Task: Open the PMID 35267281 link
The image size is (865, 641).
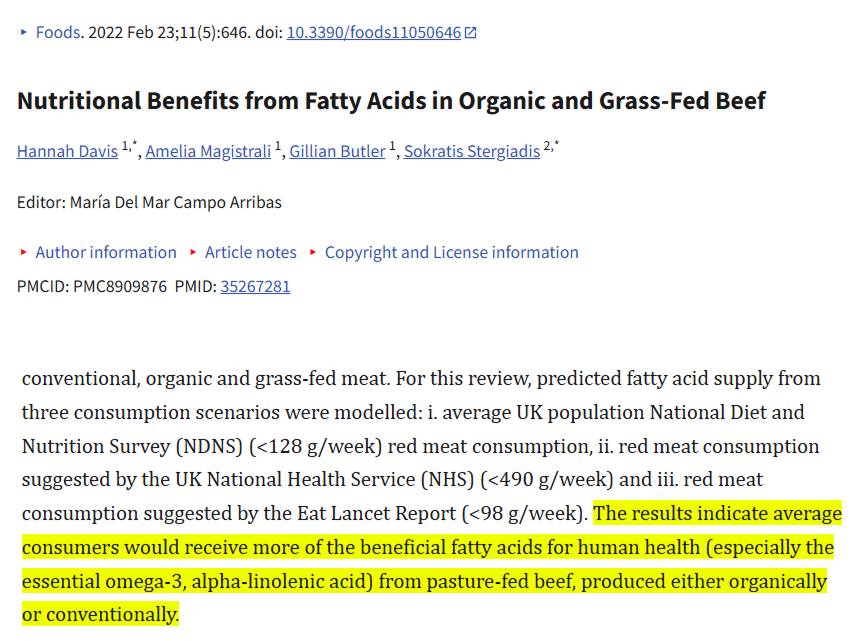Action: pos(255,286)
